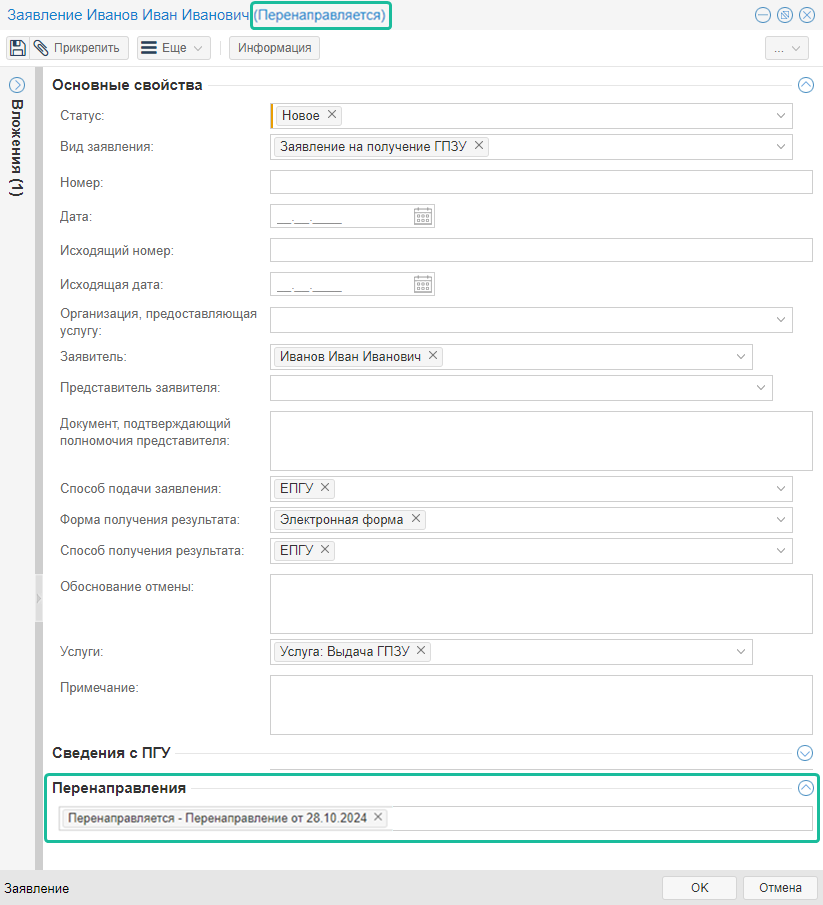Collapse the Основные свойства section

click(806, 85)
